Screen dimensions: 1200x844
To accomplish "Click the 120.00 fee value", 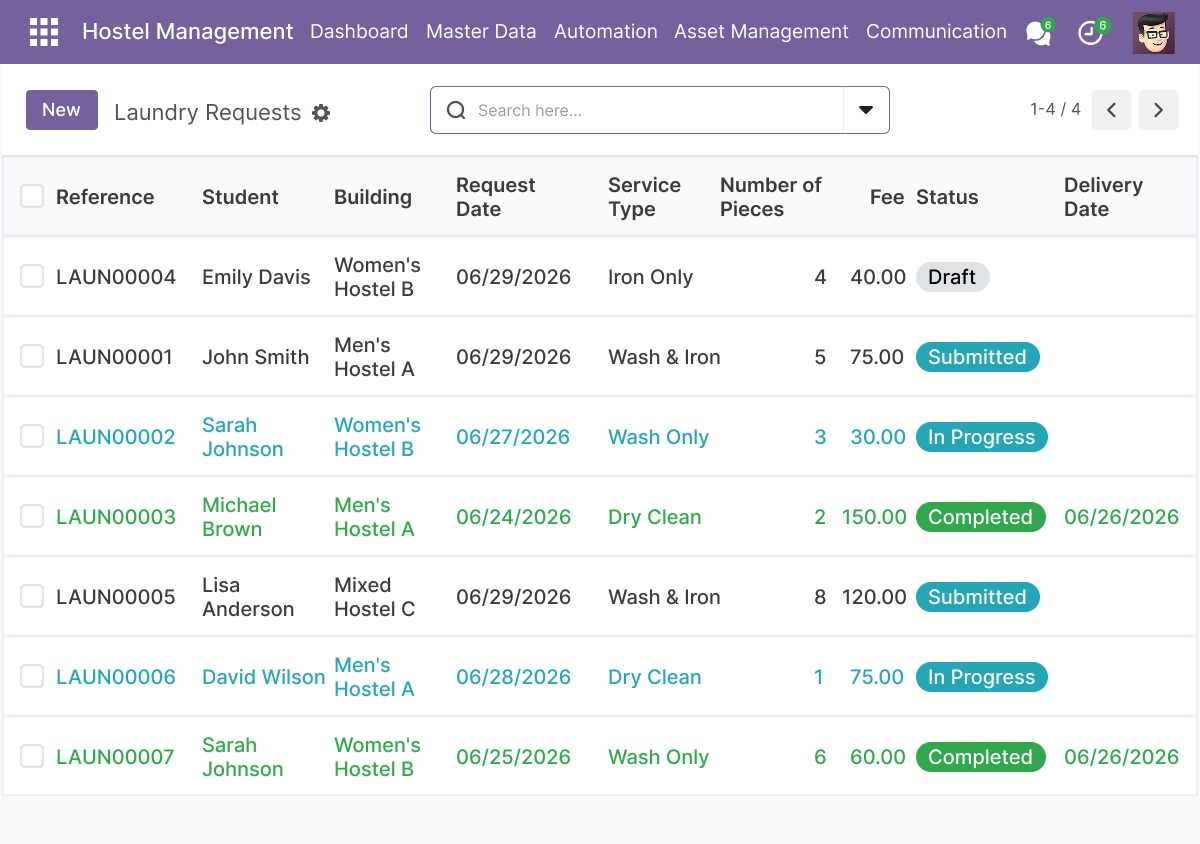I will pyautogui.click(x=874, y=597).
